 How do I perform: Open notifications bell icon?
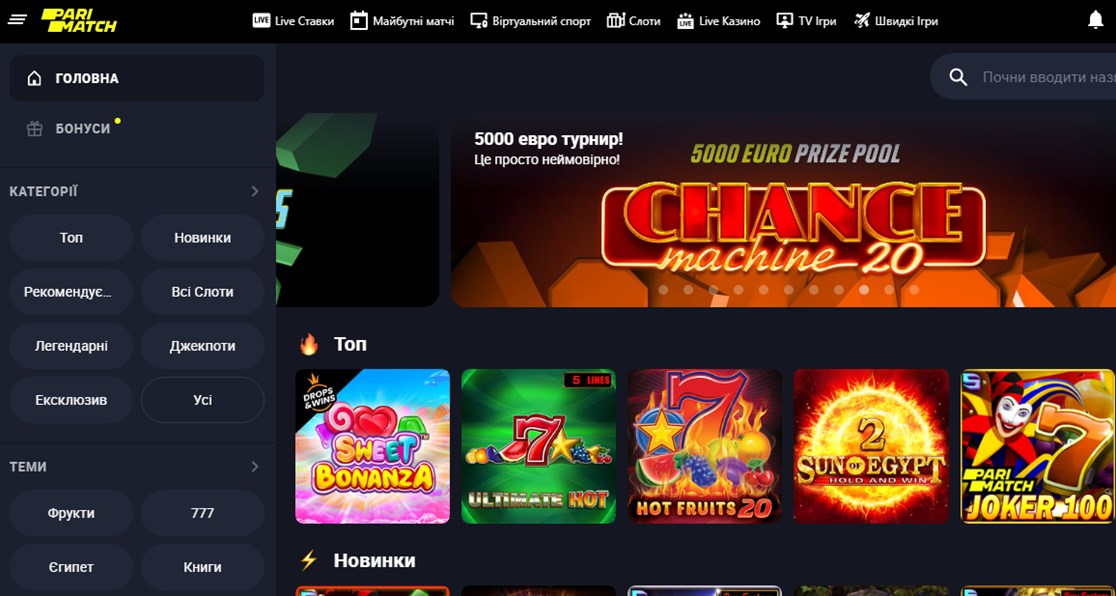pyautogui.click(x=1096, y=21)
